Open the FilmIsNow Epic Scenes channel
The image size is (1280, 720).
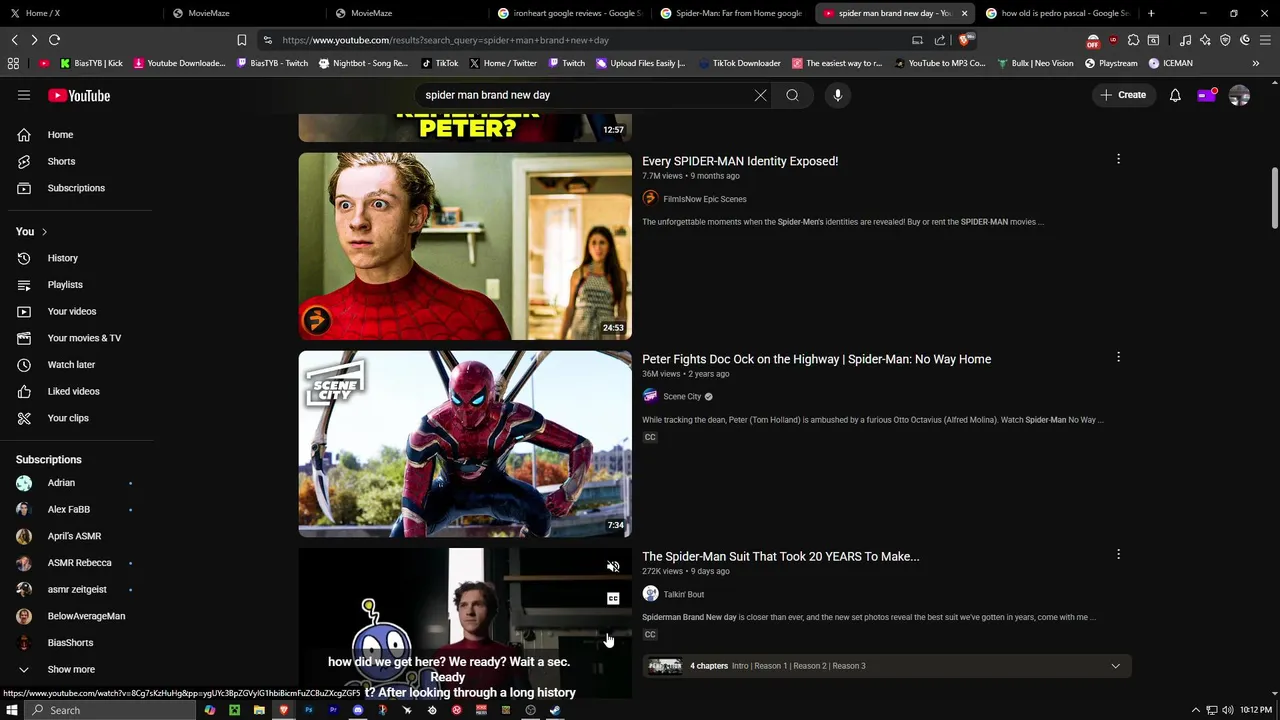click(704, 199)
